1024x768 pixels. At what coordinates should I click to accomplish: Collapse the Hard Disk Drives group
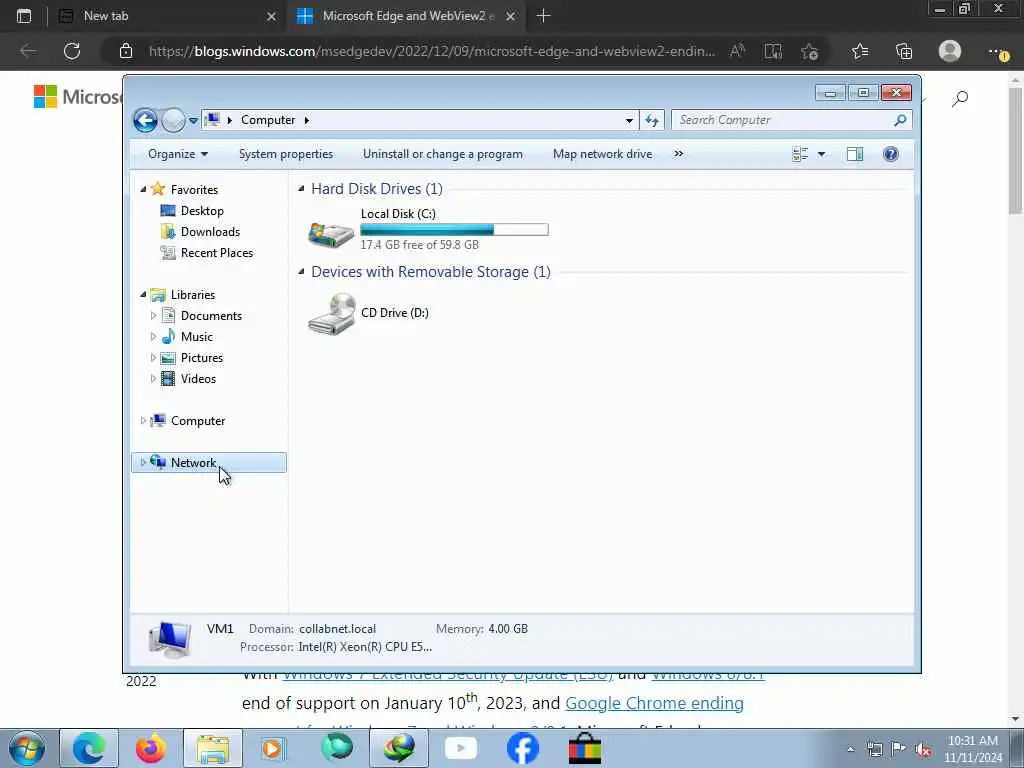[x=301, y=189]
